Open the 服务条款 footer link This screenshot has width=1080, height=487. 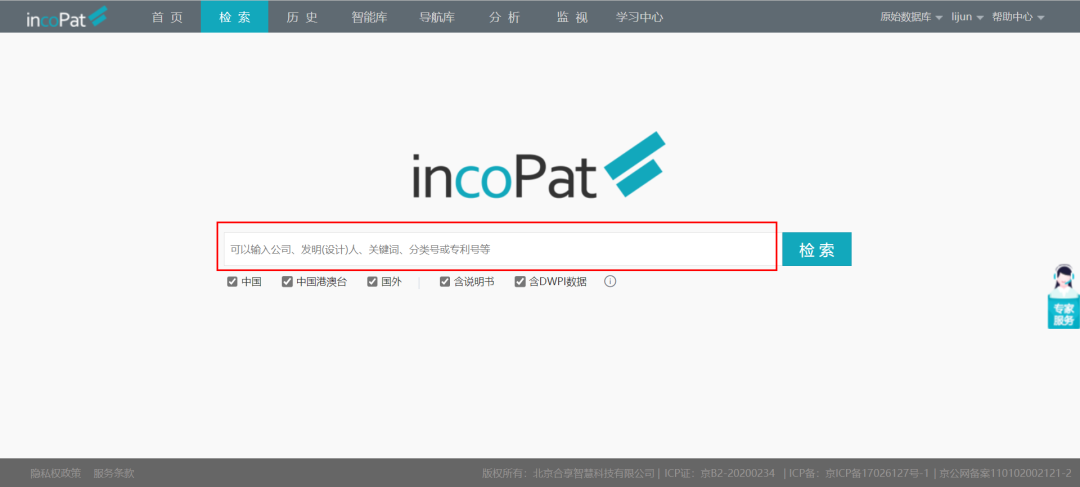pyautogui.click(x=113, y=473)
